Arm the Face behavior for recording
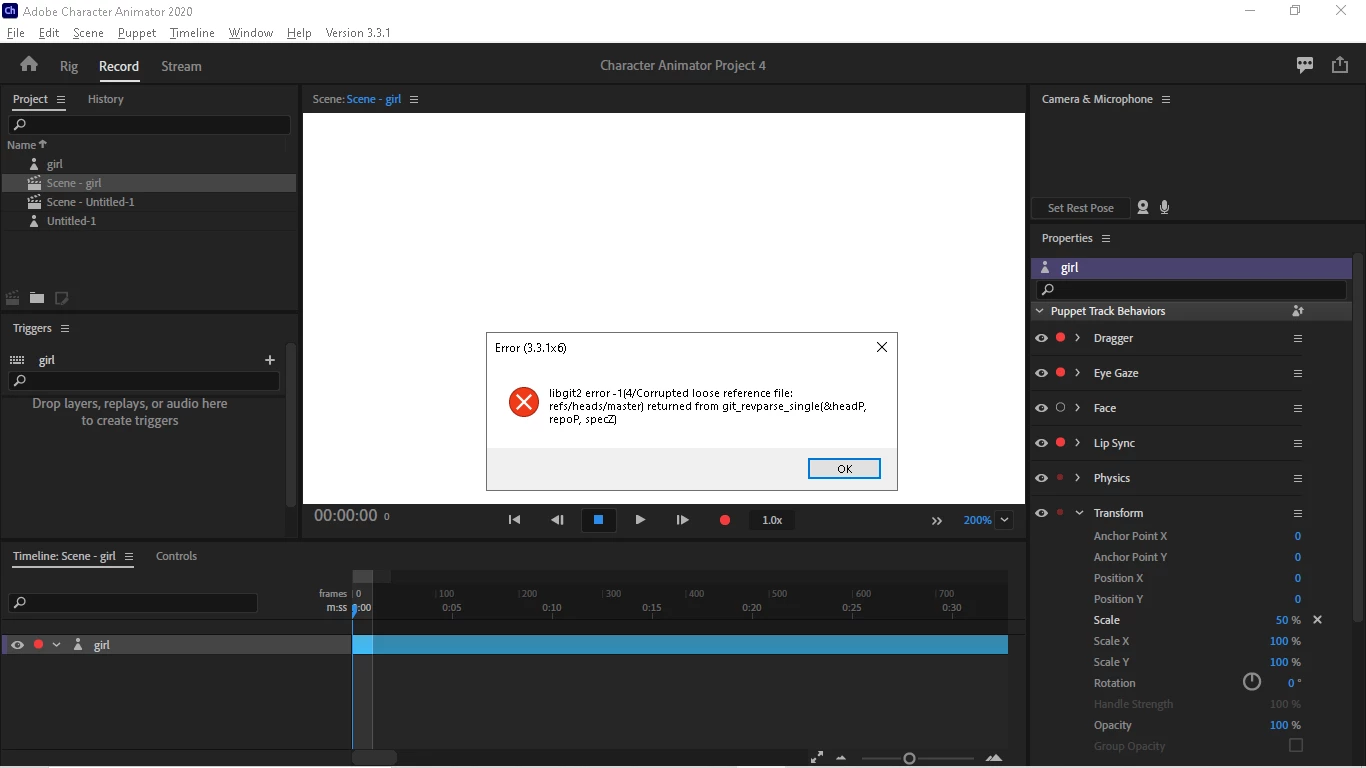The height and width of the screenshot is (768, 1366). click(x=1060, y=408)
